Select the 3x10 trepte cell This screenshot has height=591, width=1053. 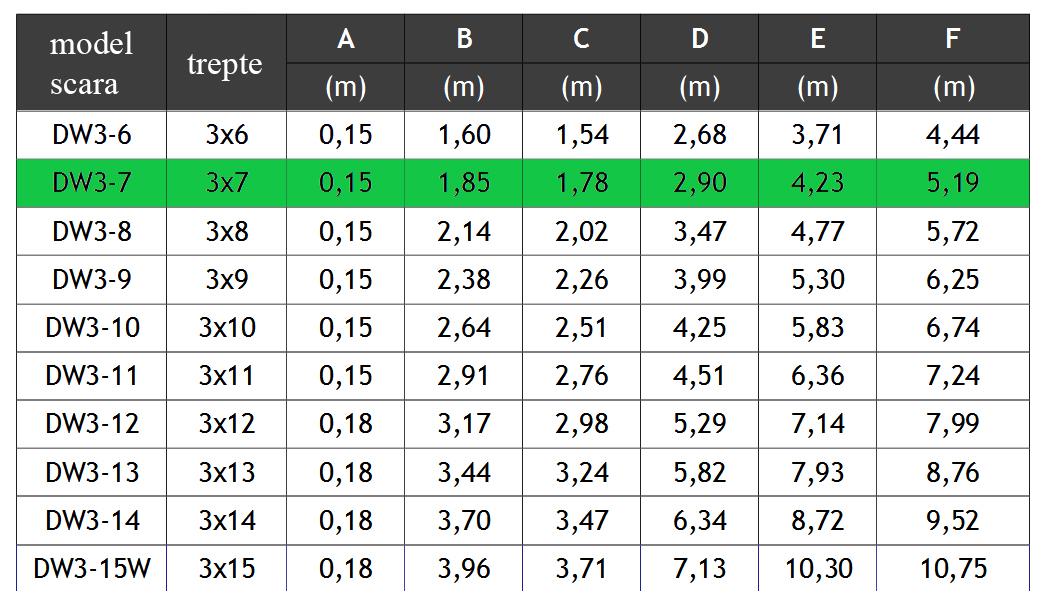[x=226, y=328]
